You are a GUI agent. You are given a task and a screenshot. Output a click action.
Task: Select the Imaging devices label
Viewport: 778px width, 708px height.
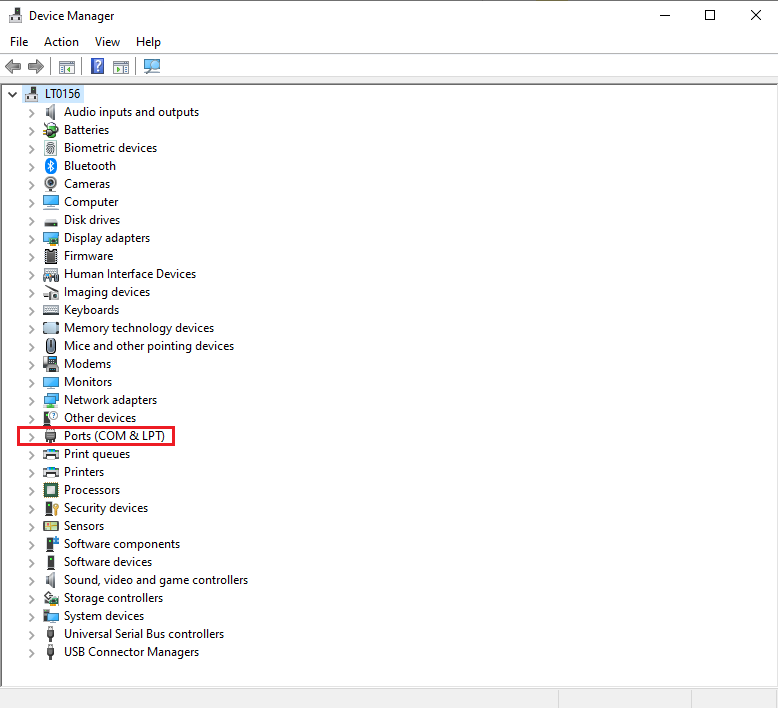(107, 292)
